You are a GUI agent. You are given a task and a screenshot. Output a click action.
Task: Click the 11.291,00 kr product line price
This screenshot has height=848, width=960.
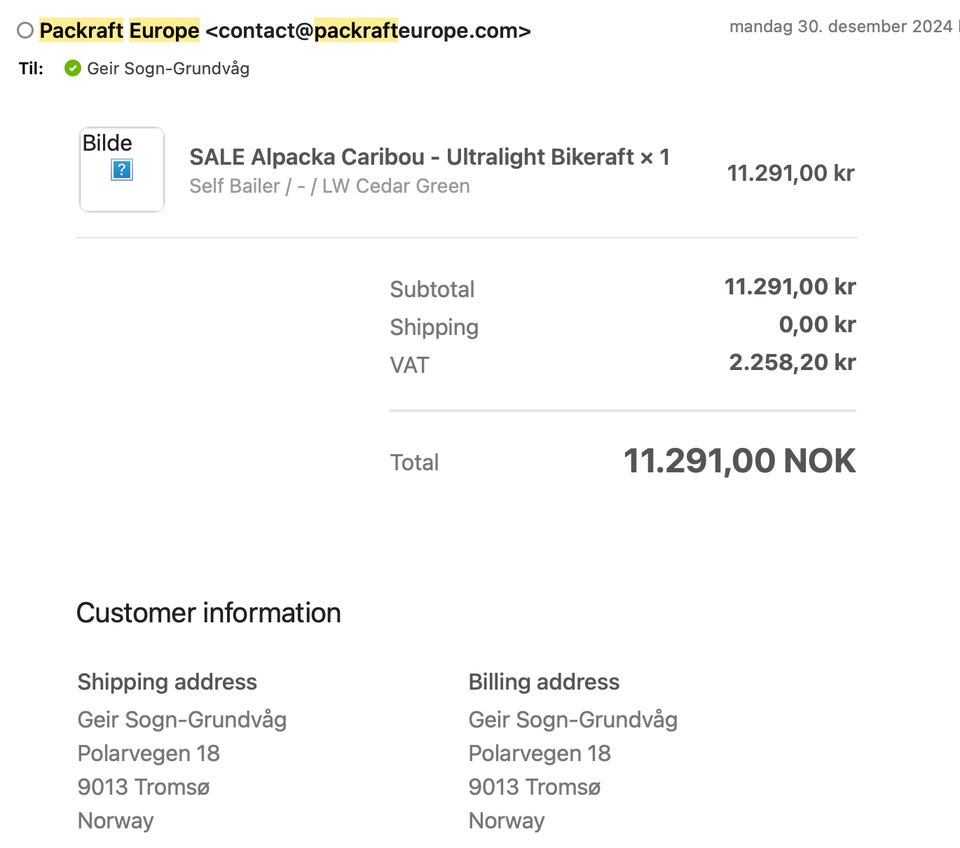790,173
